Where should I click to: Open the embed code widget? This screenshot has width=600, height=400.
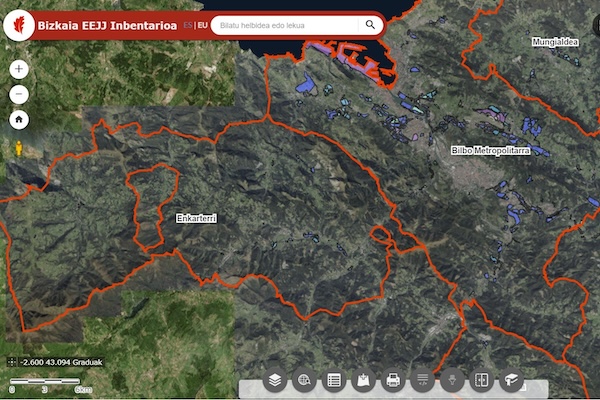pos(423,381)
